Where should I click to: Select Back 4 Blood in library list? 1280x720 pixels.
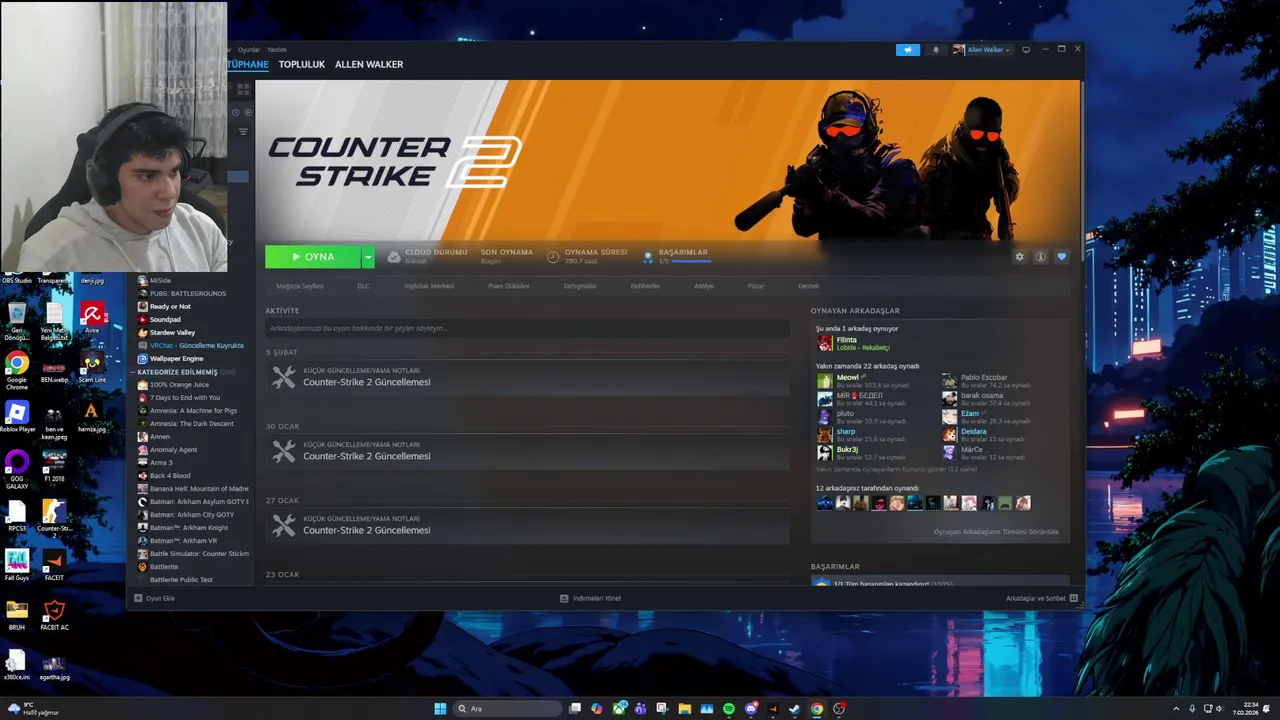point(170,476)
